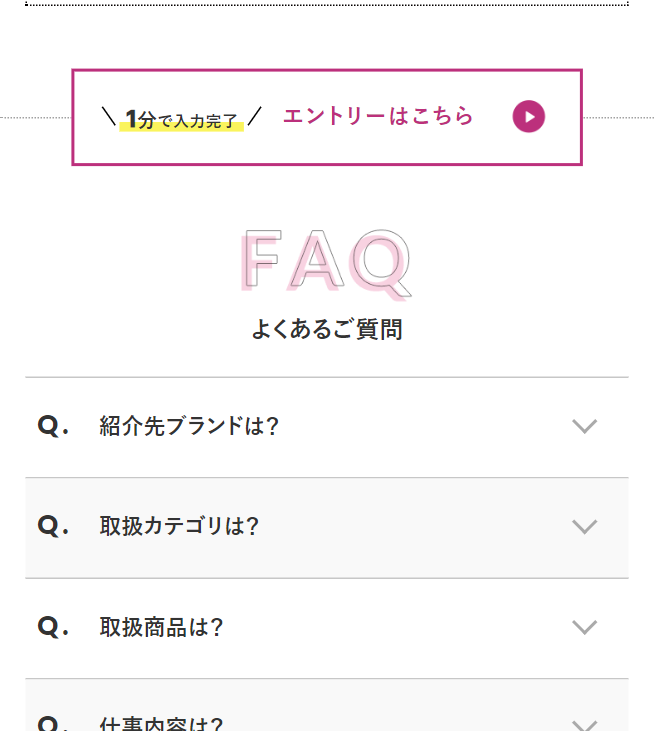Select the 取扱カテゴリは? question text
Screen dimensions: 654x731
[179, 527]
